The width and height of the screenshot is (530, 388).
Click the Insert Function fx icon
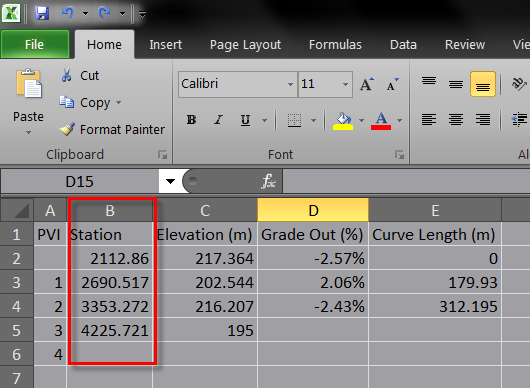point(269,181)
